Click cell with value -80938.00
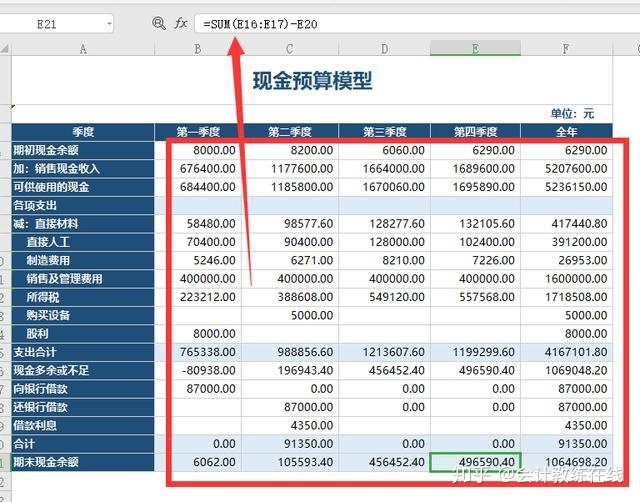 198,371
